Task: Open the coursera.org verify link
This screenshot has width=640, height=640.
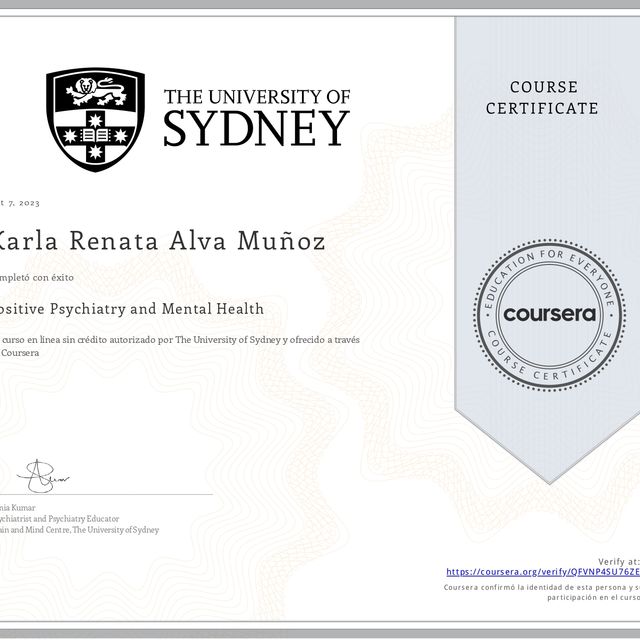Action: 543,572
